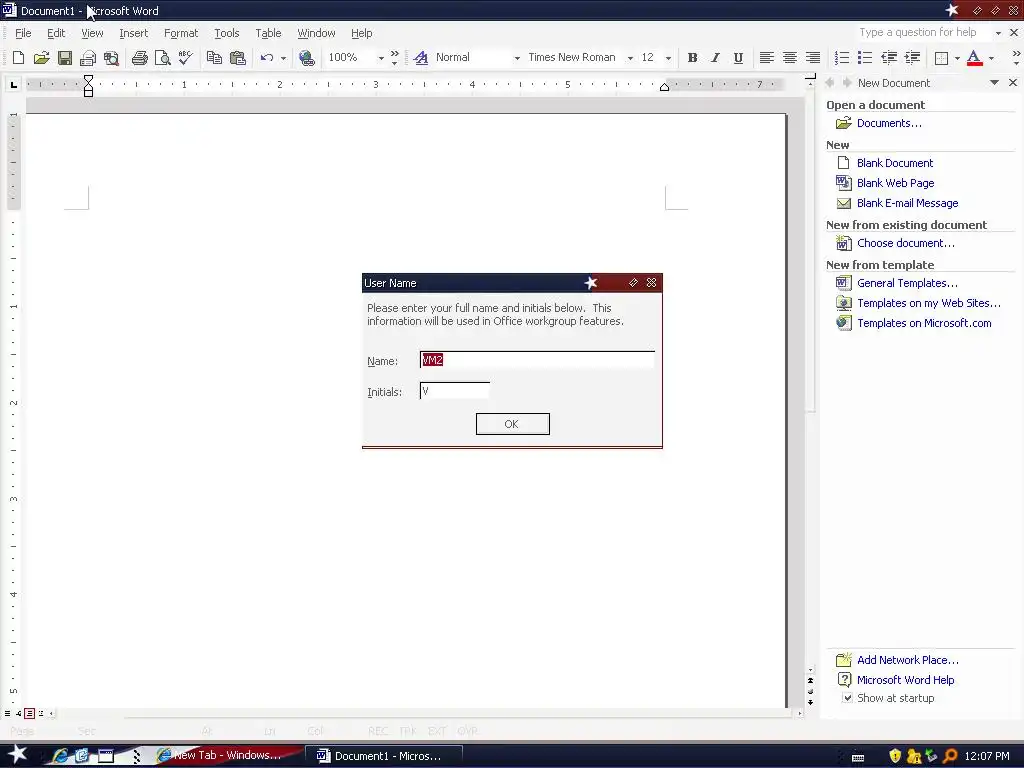Toggle Bold formatting
Viewport: 1024px width, 768px height.
coord(692,57)
